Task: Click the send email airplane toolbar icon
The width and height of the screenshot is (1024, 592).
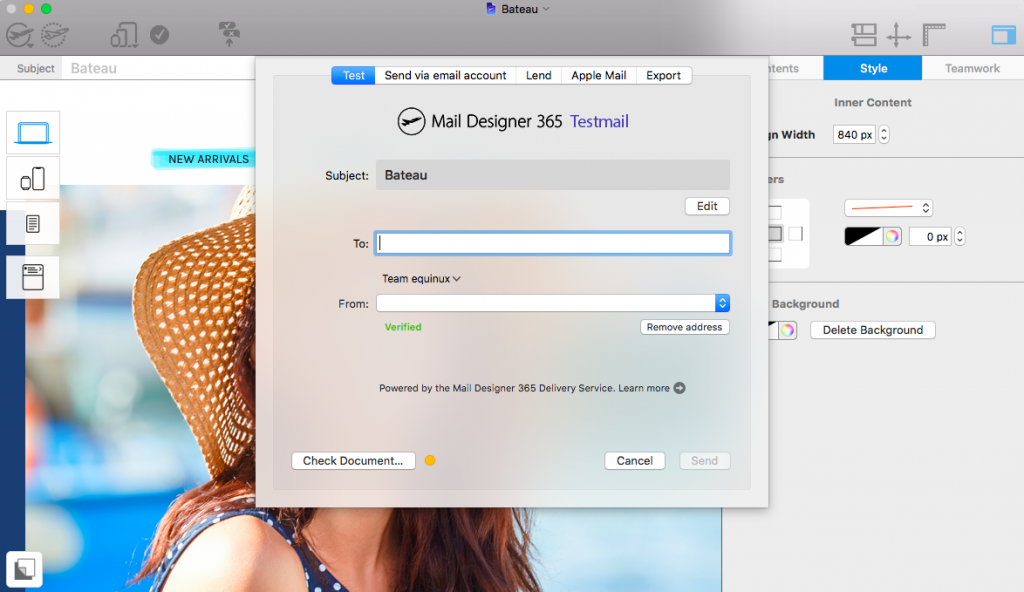Action: click(20, 35)
